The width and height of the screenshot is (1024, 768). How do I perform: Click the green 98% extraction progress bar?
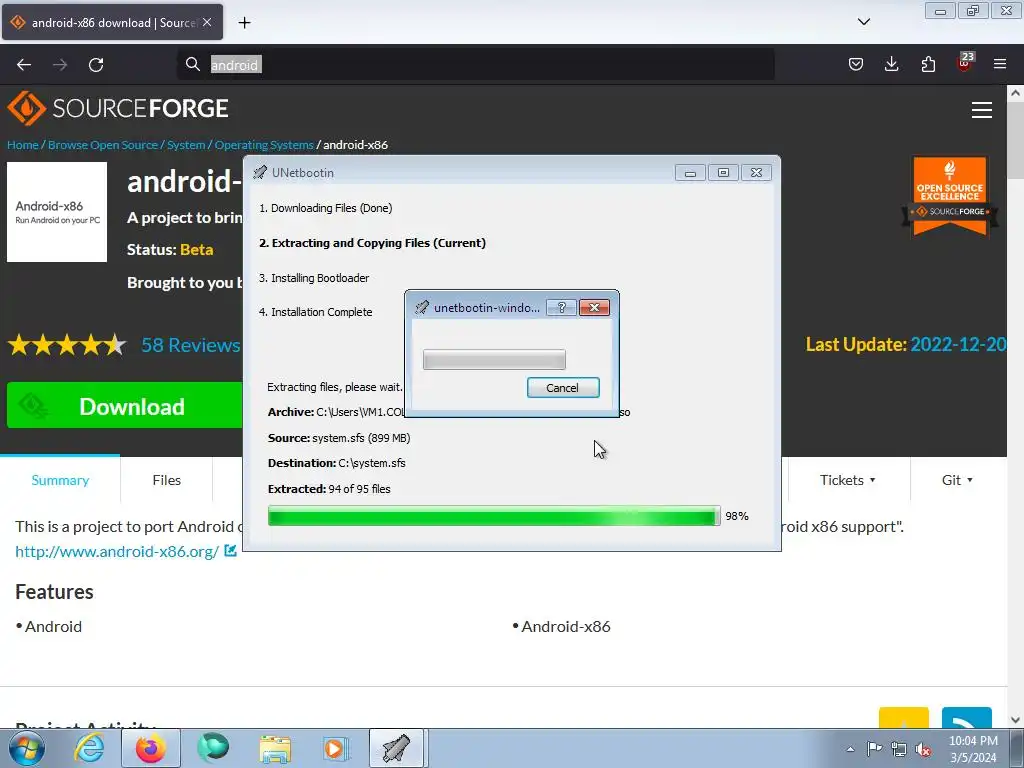tap(494, 516)
